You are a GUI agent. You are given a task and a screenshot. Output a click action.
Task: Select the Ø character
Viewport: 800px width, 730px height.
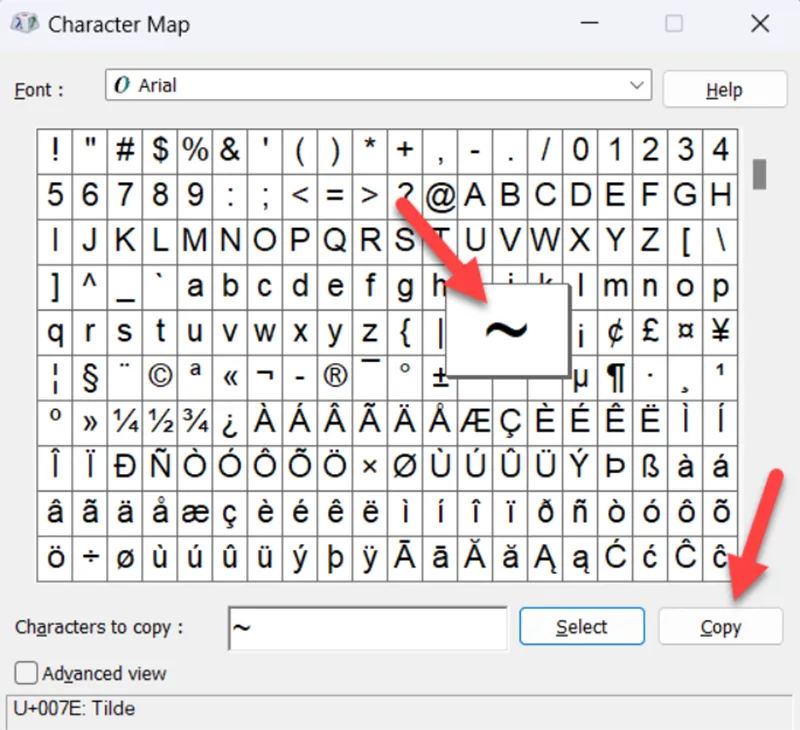pyautogui.click(x=405, y=468)
